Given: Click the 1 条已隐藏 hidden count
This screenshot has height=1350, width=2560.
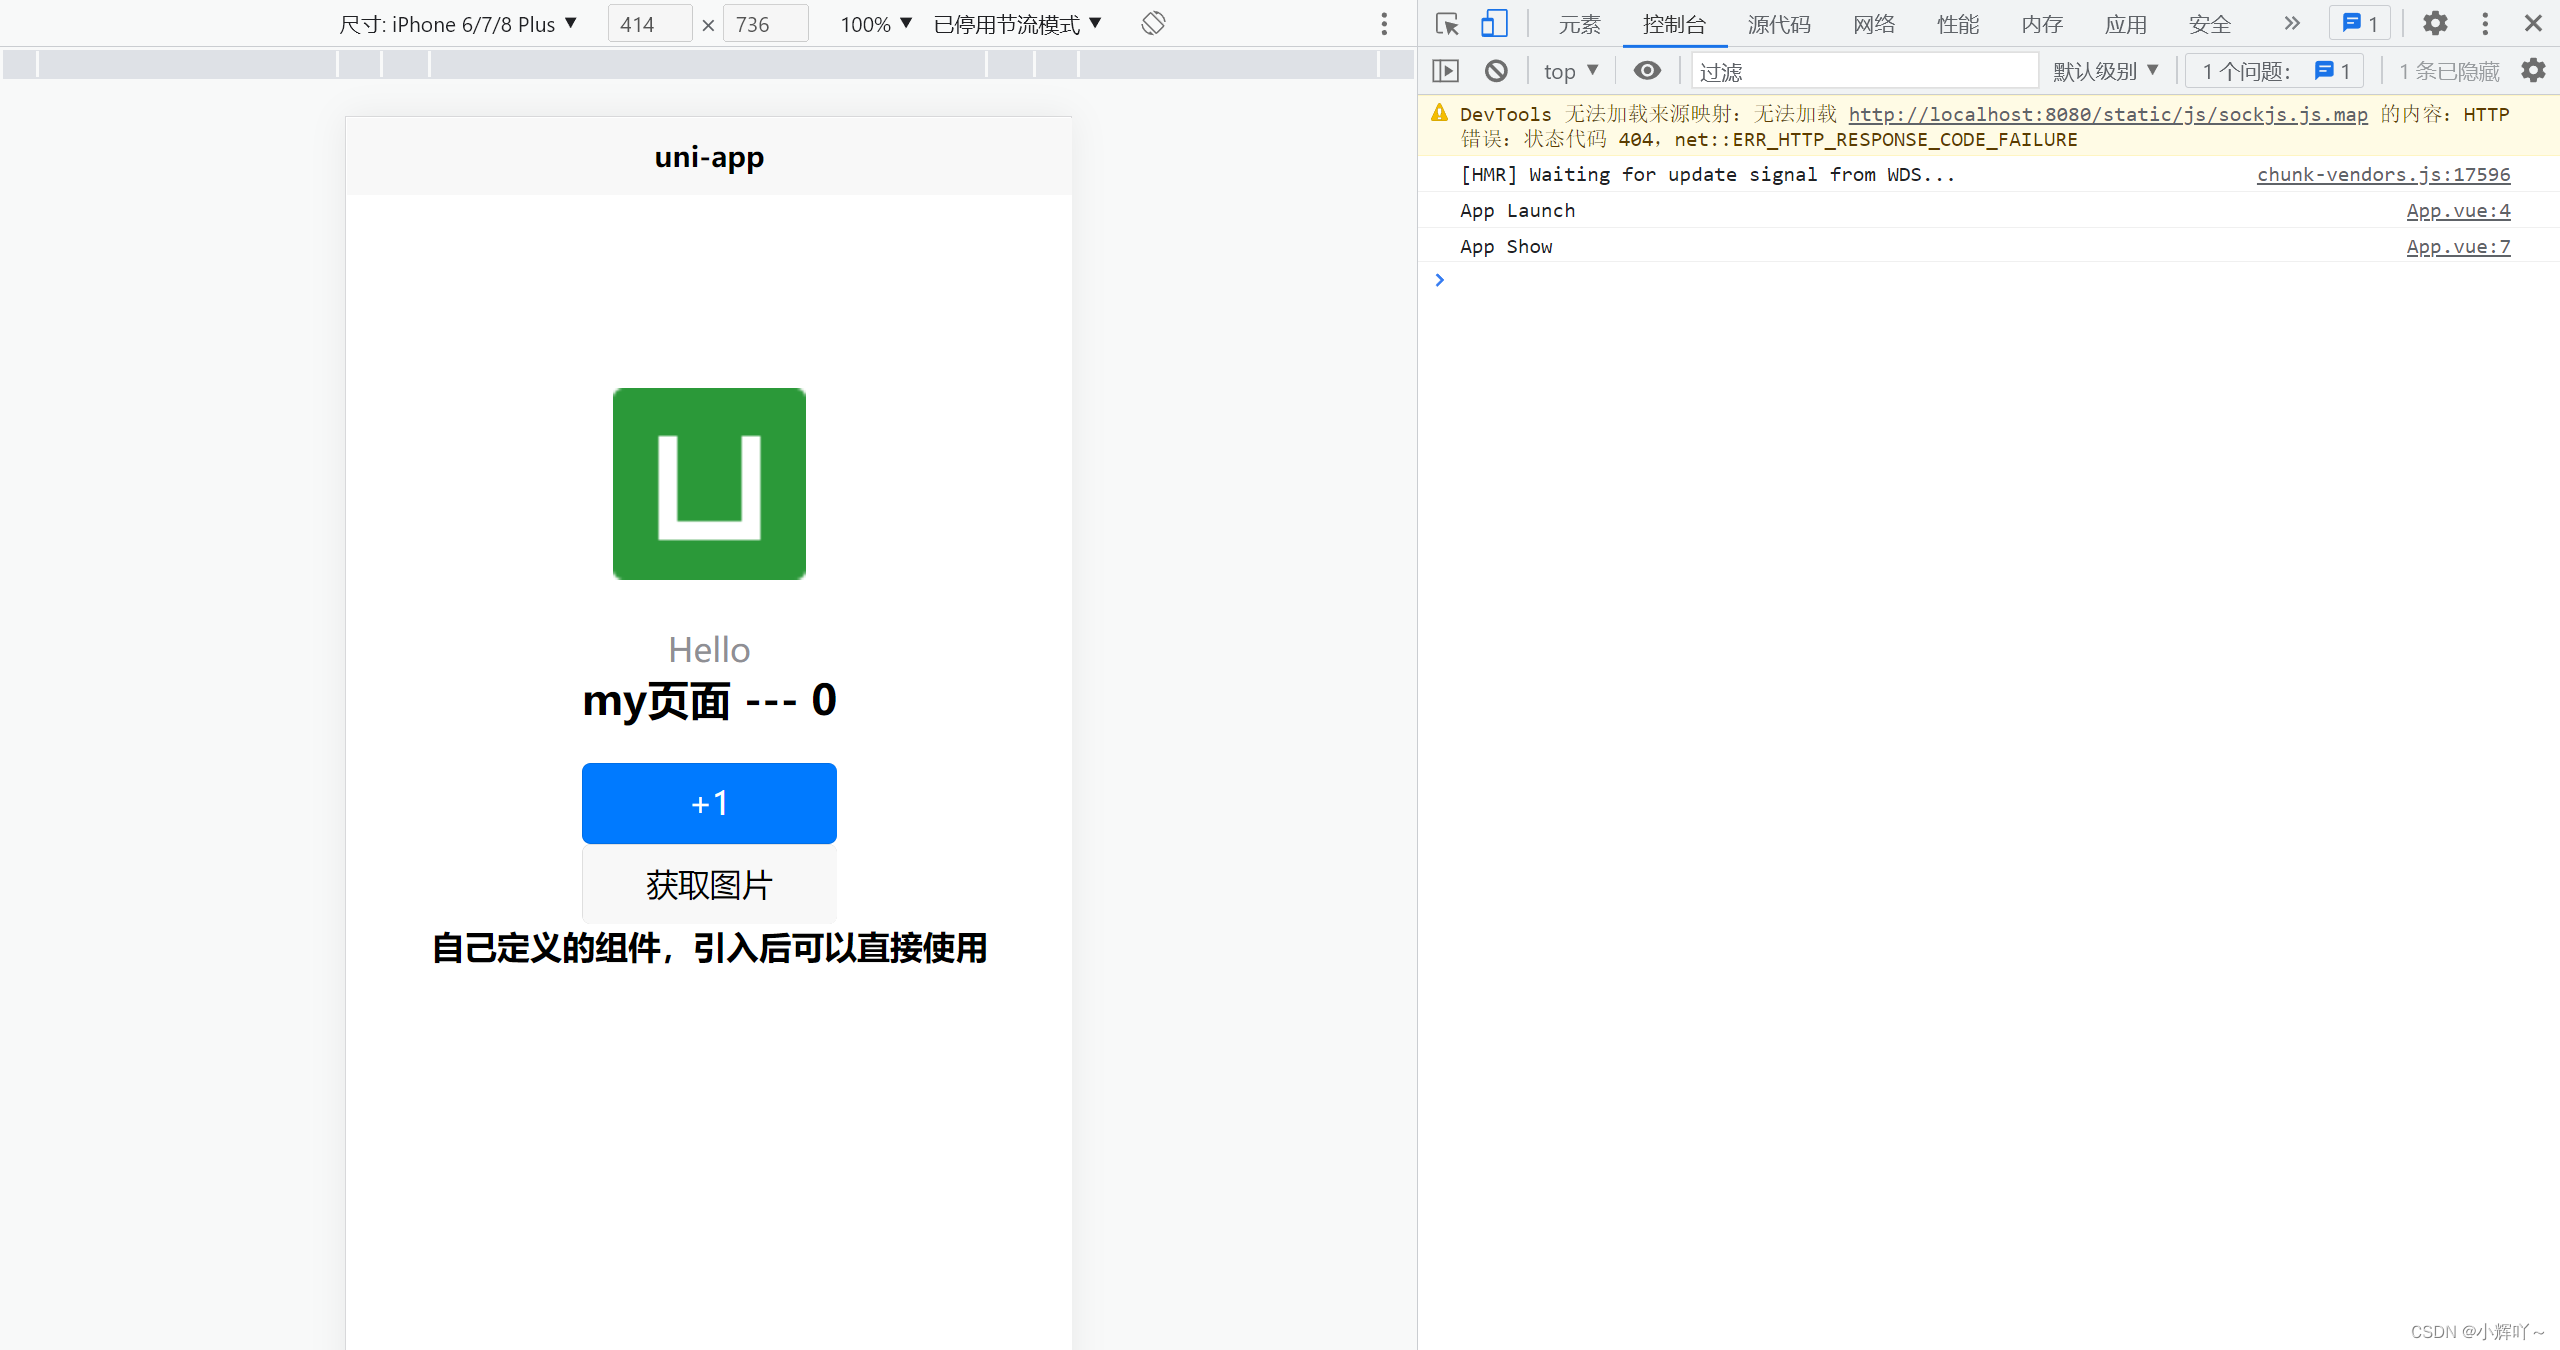Looking at the screenshot, I should [x=2449, y=71].
